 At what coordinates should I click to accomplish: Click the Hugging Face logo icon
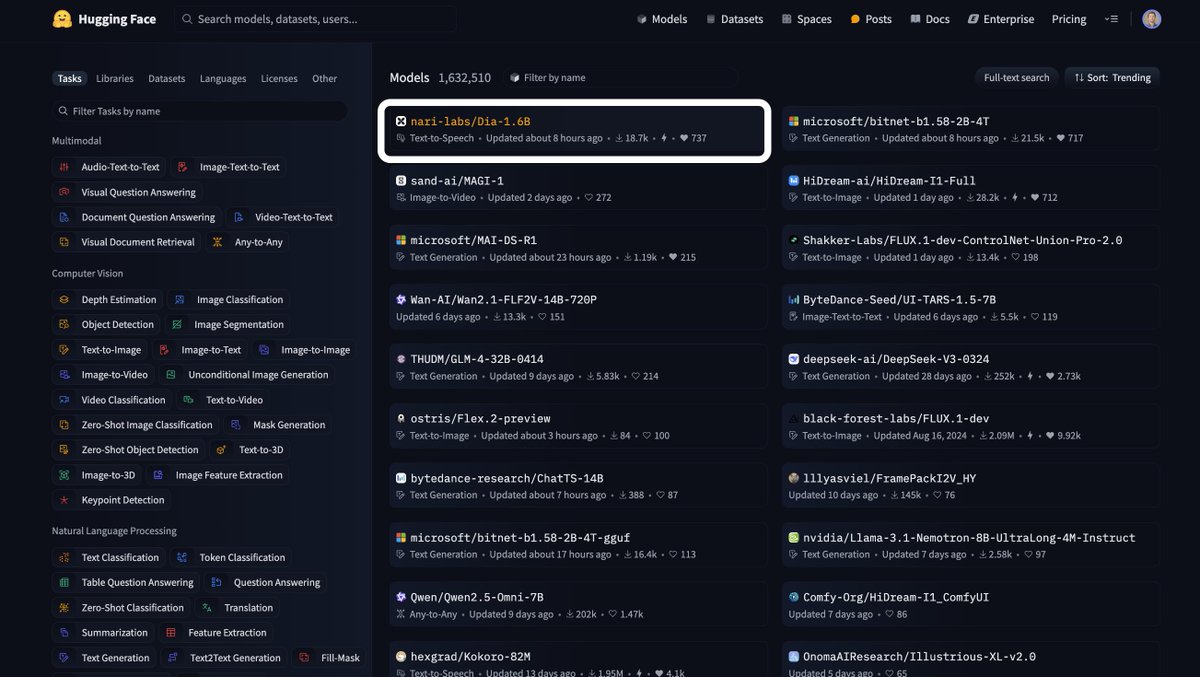(x=62, y=19)
